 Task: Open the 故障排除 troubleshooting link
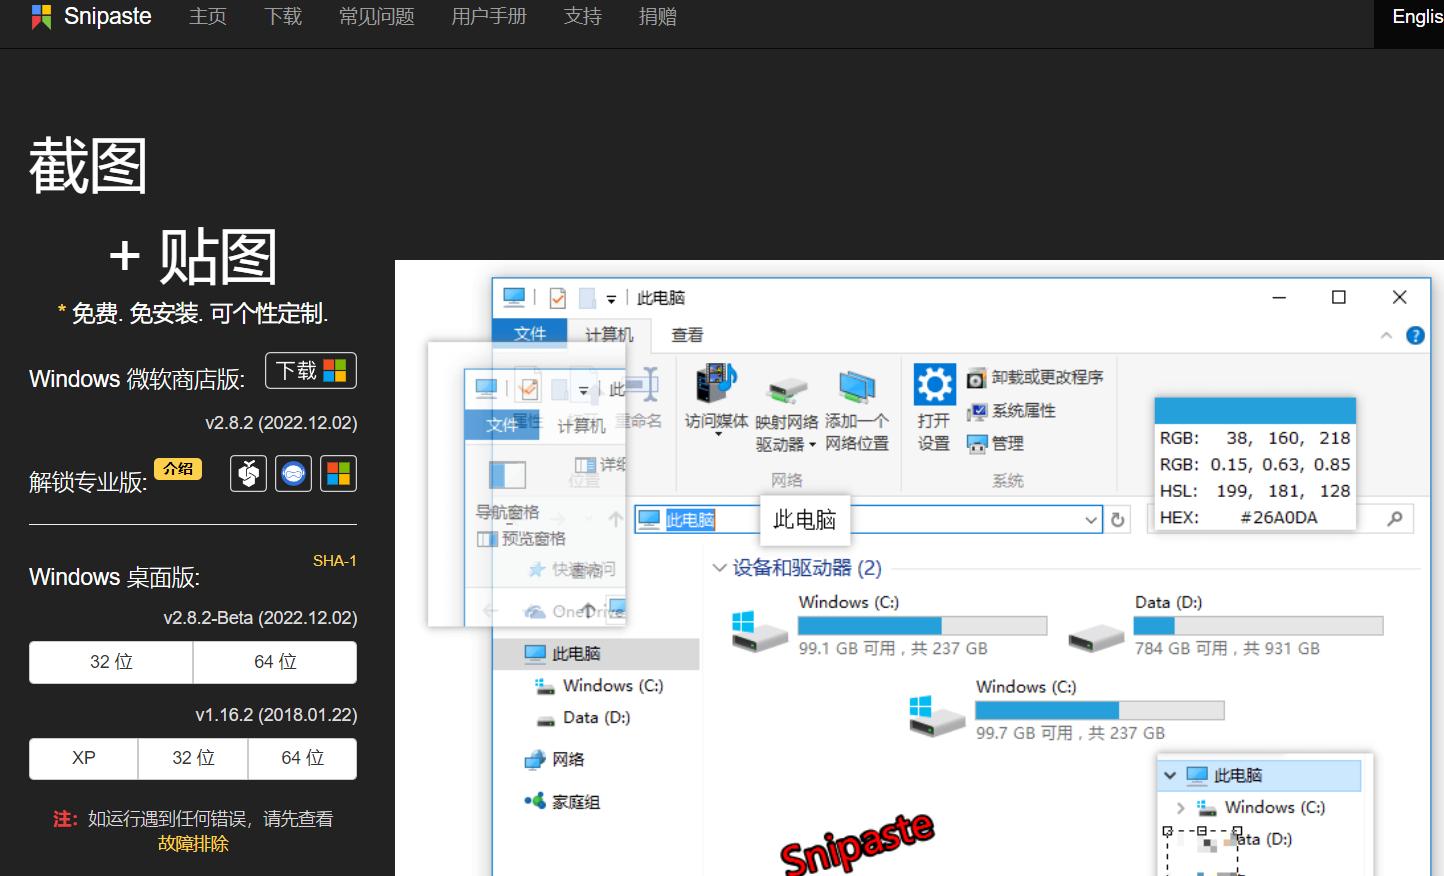pos(193,844)
